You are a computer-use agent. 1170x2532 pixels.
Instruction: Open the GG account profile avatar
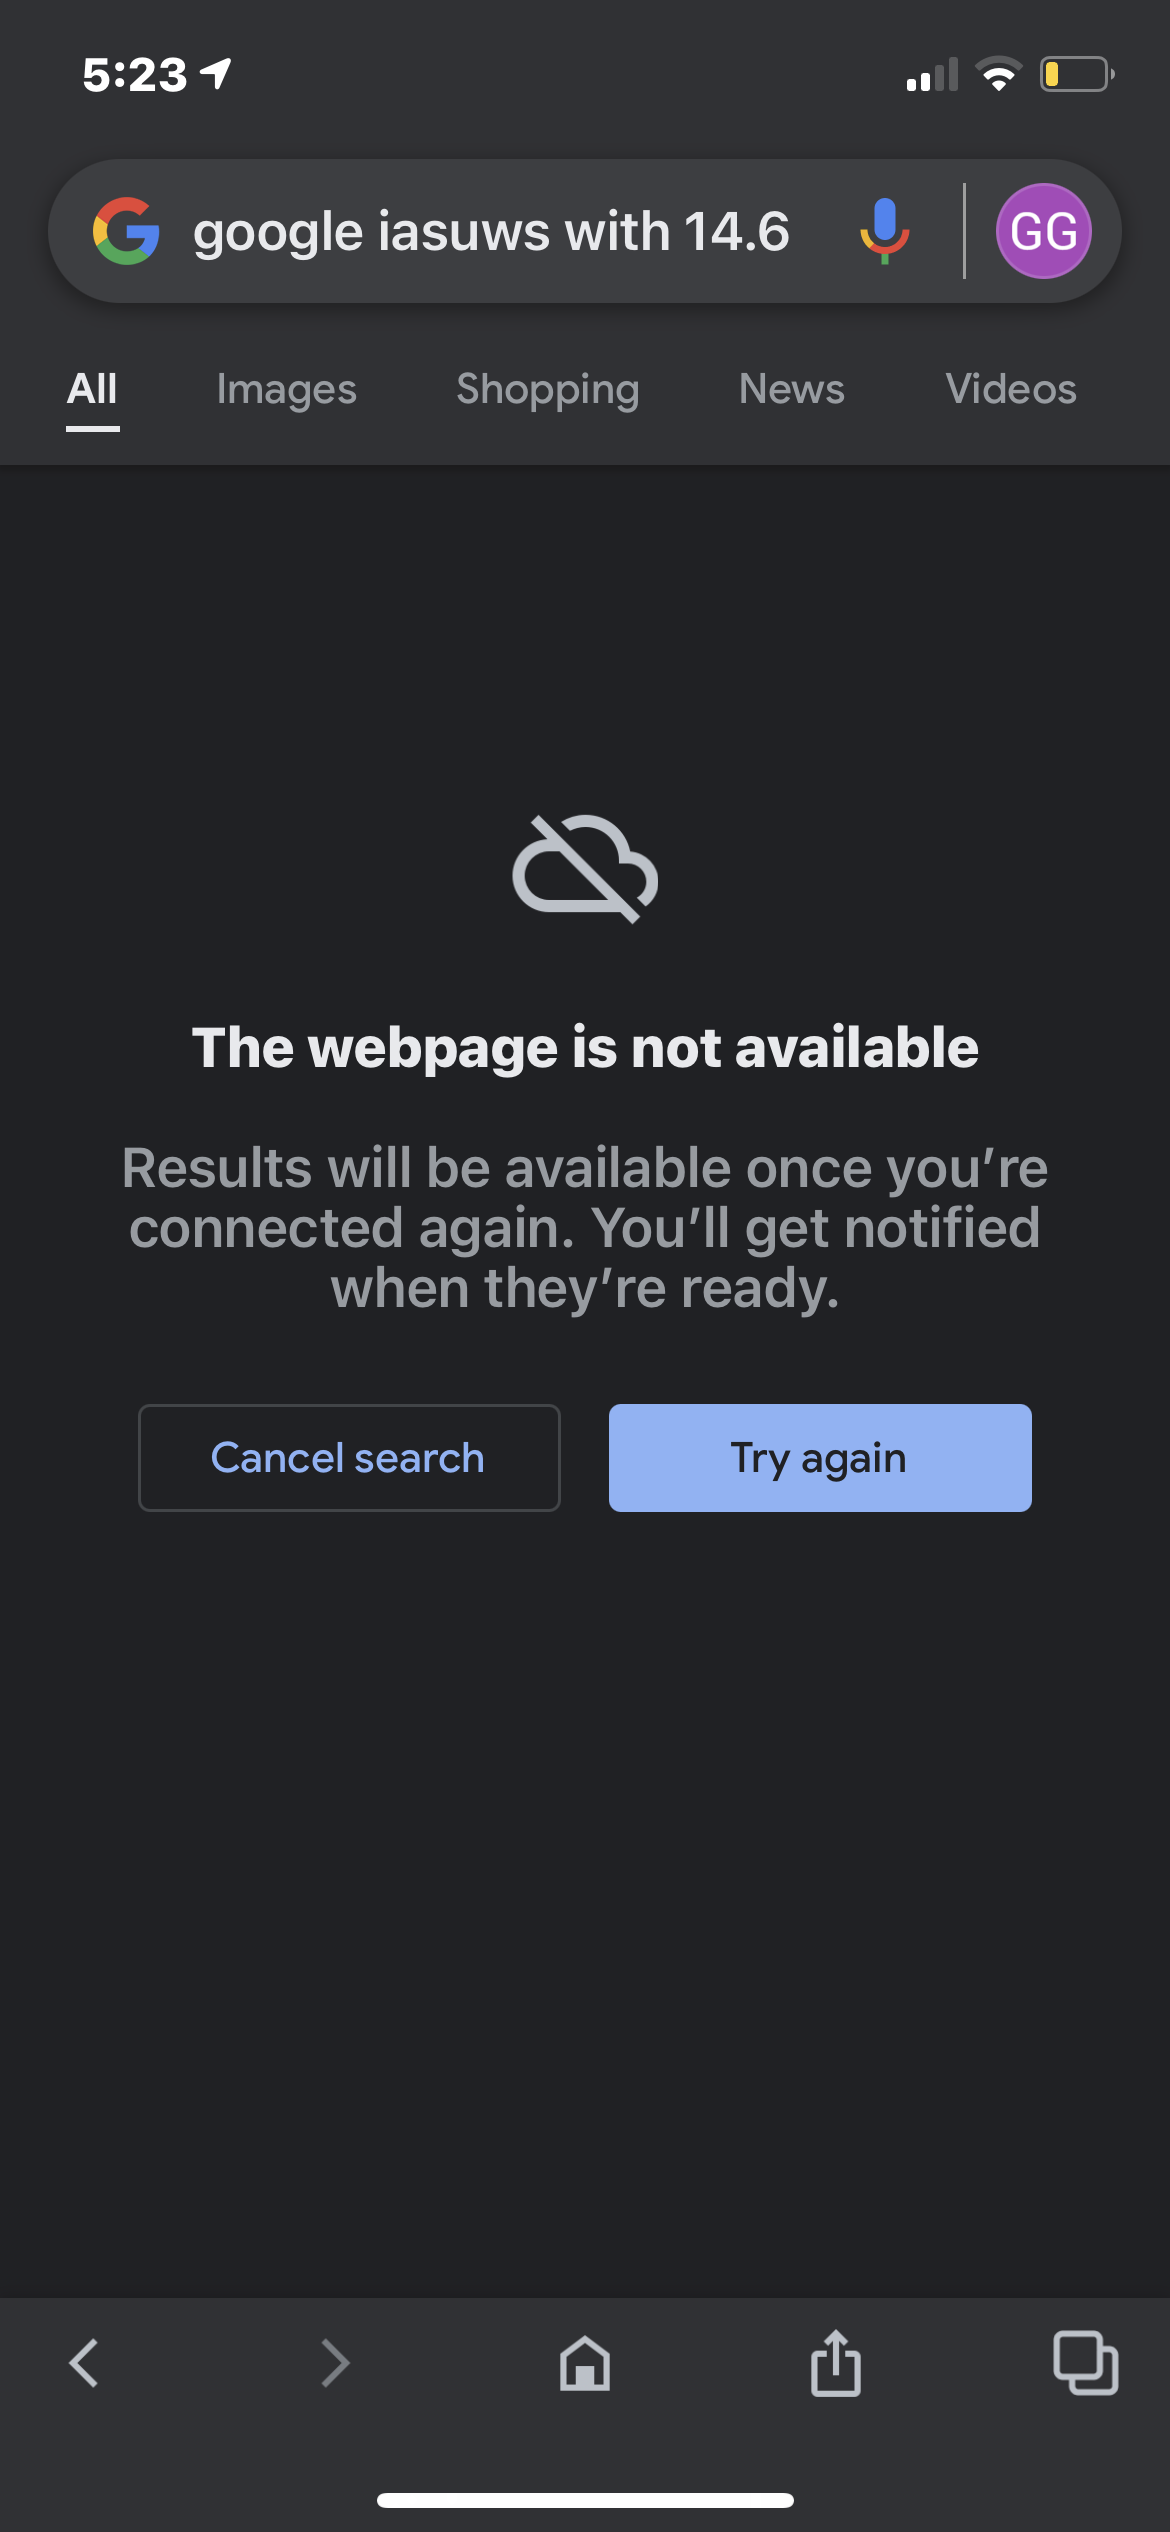[1043, 231]
